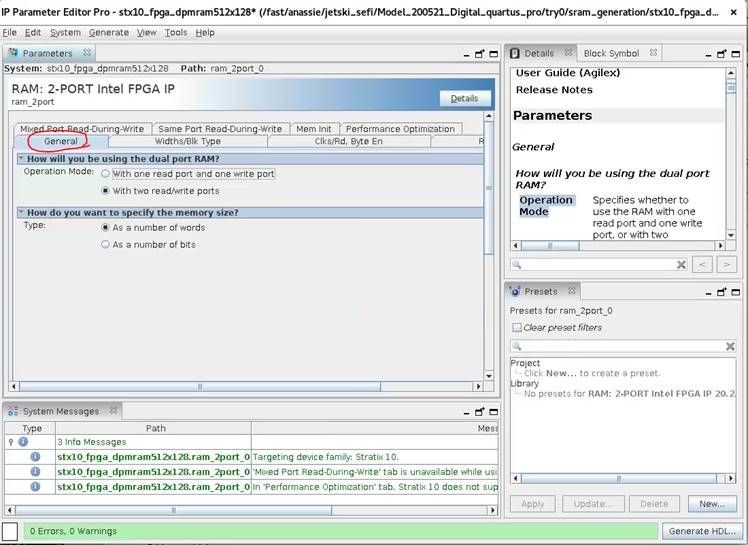
Task: Clear the Presets search field
Action: 730,346
